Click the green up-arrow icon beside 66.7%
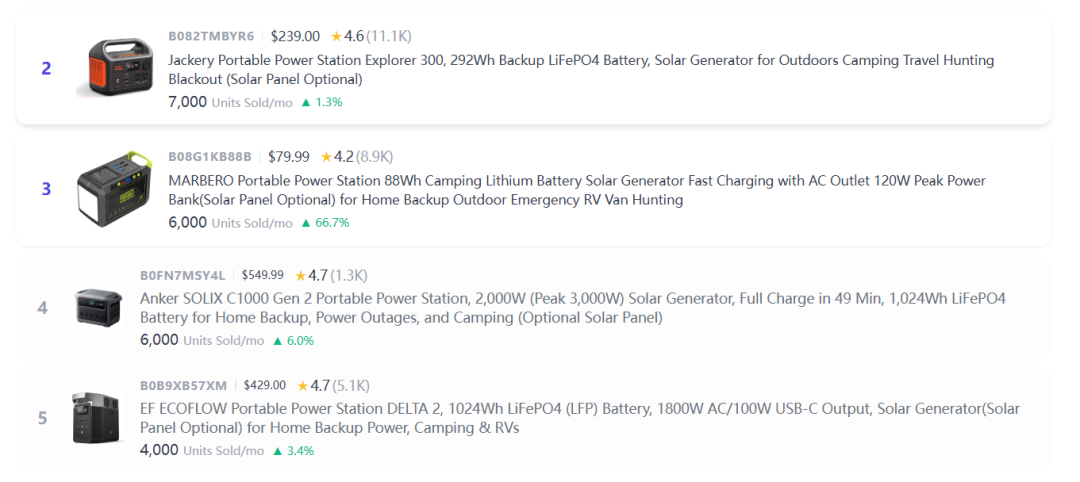This screenshot has height=482, width=1080. click(306, 223)
